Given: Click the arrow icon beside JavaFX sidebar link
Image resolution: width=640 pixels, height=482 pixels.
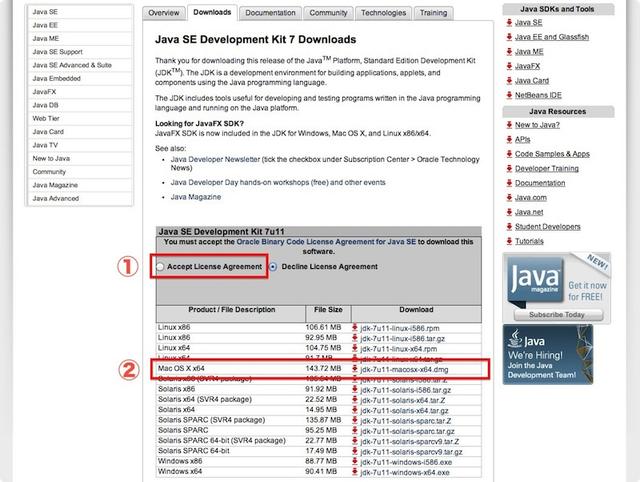Looking at the screenshot, I should click(x=509, y=66).
